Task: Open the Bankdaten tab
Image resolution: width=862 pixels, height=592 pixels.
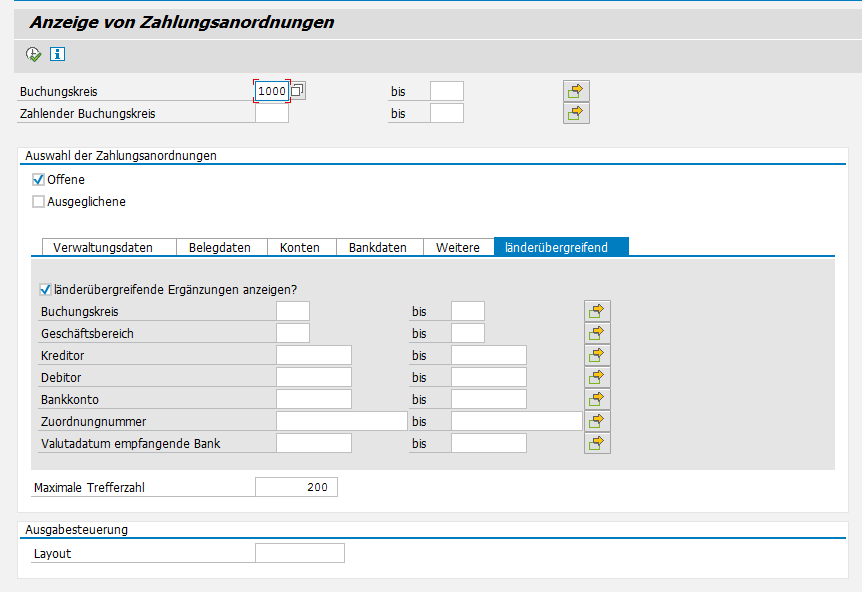Action: point(378,247)
